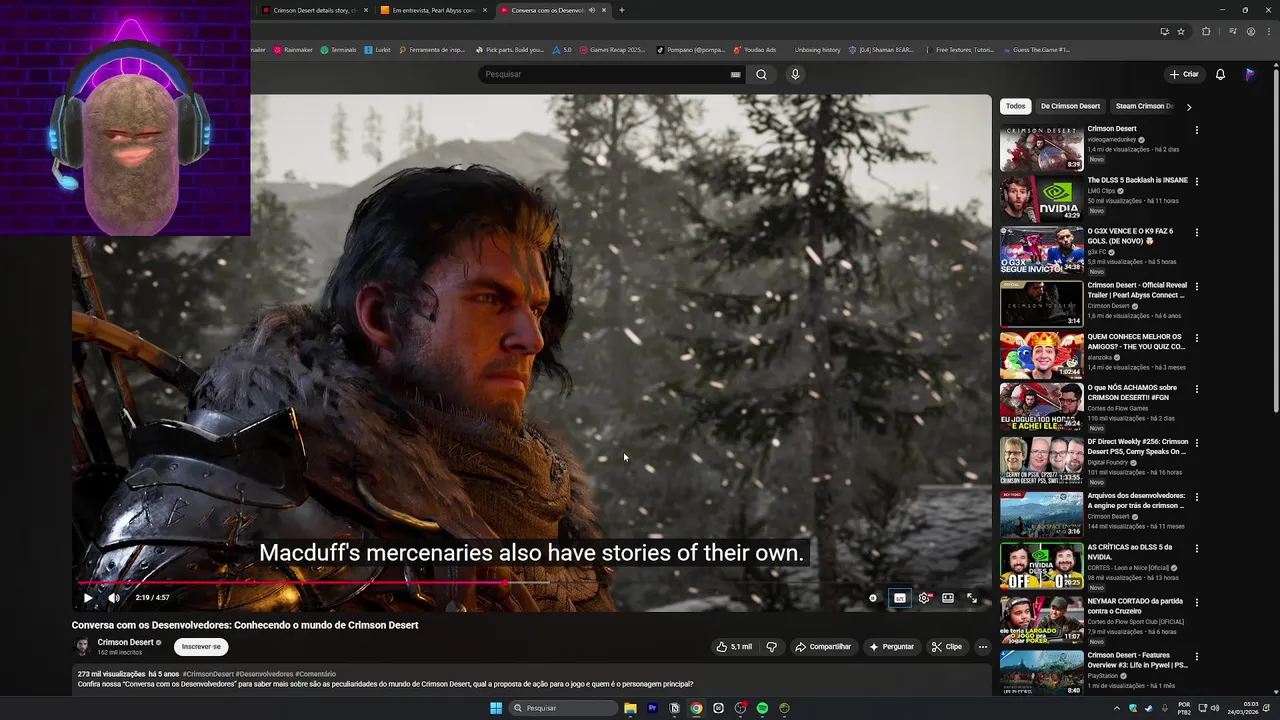Image resolution: width=1280 pixels, height=720 pixels.
Task: Open the Crimson Desert channel name link
Action: (x=125, y=642)
